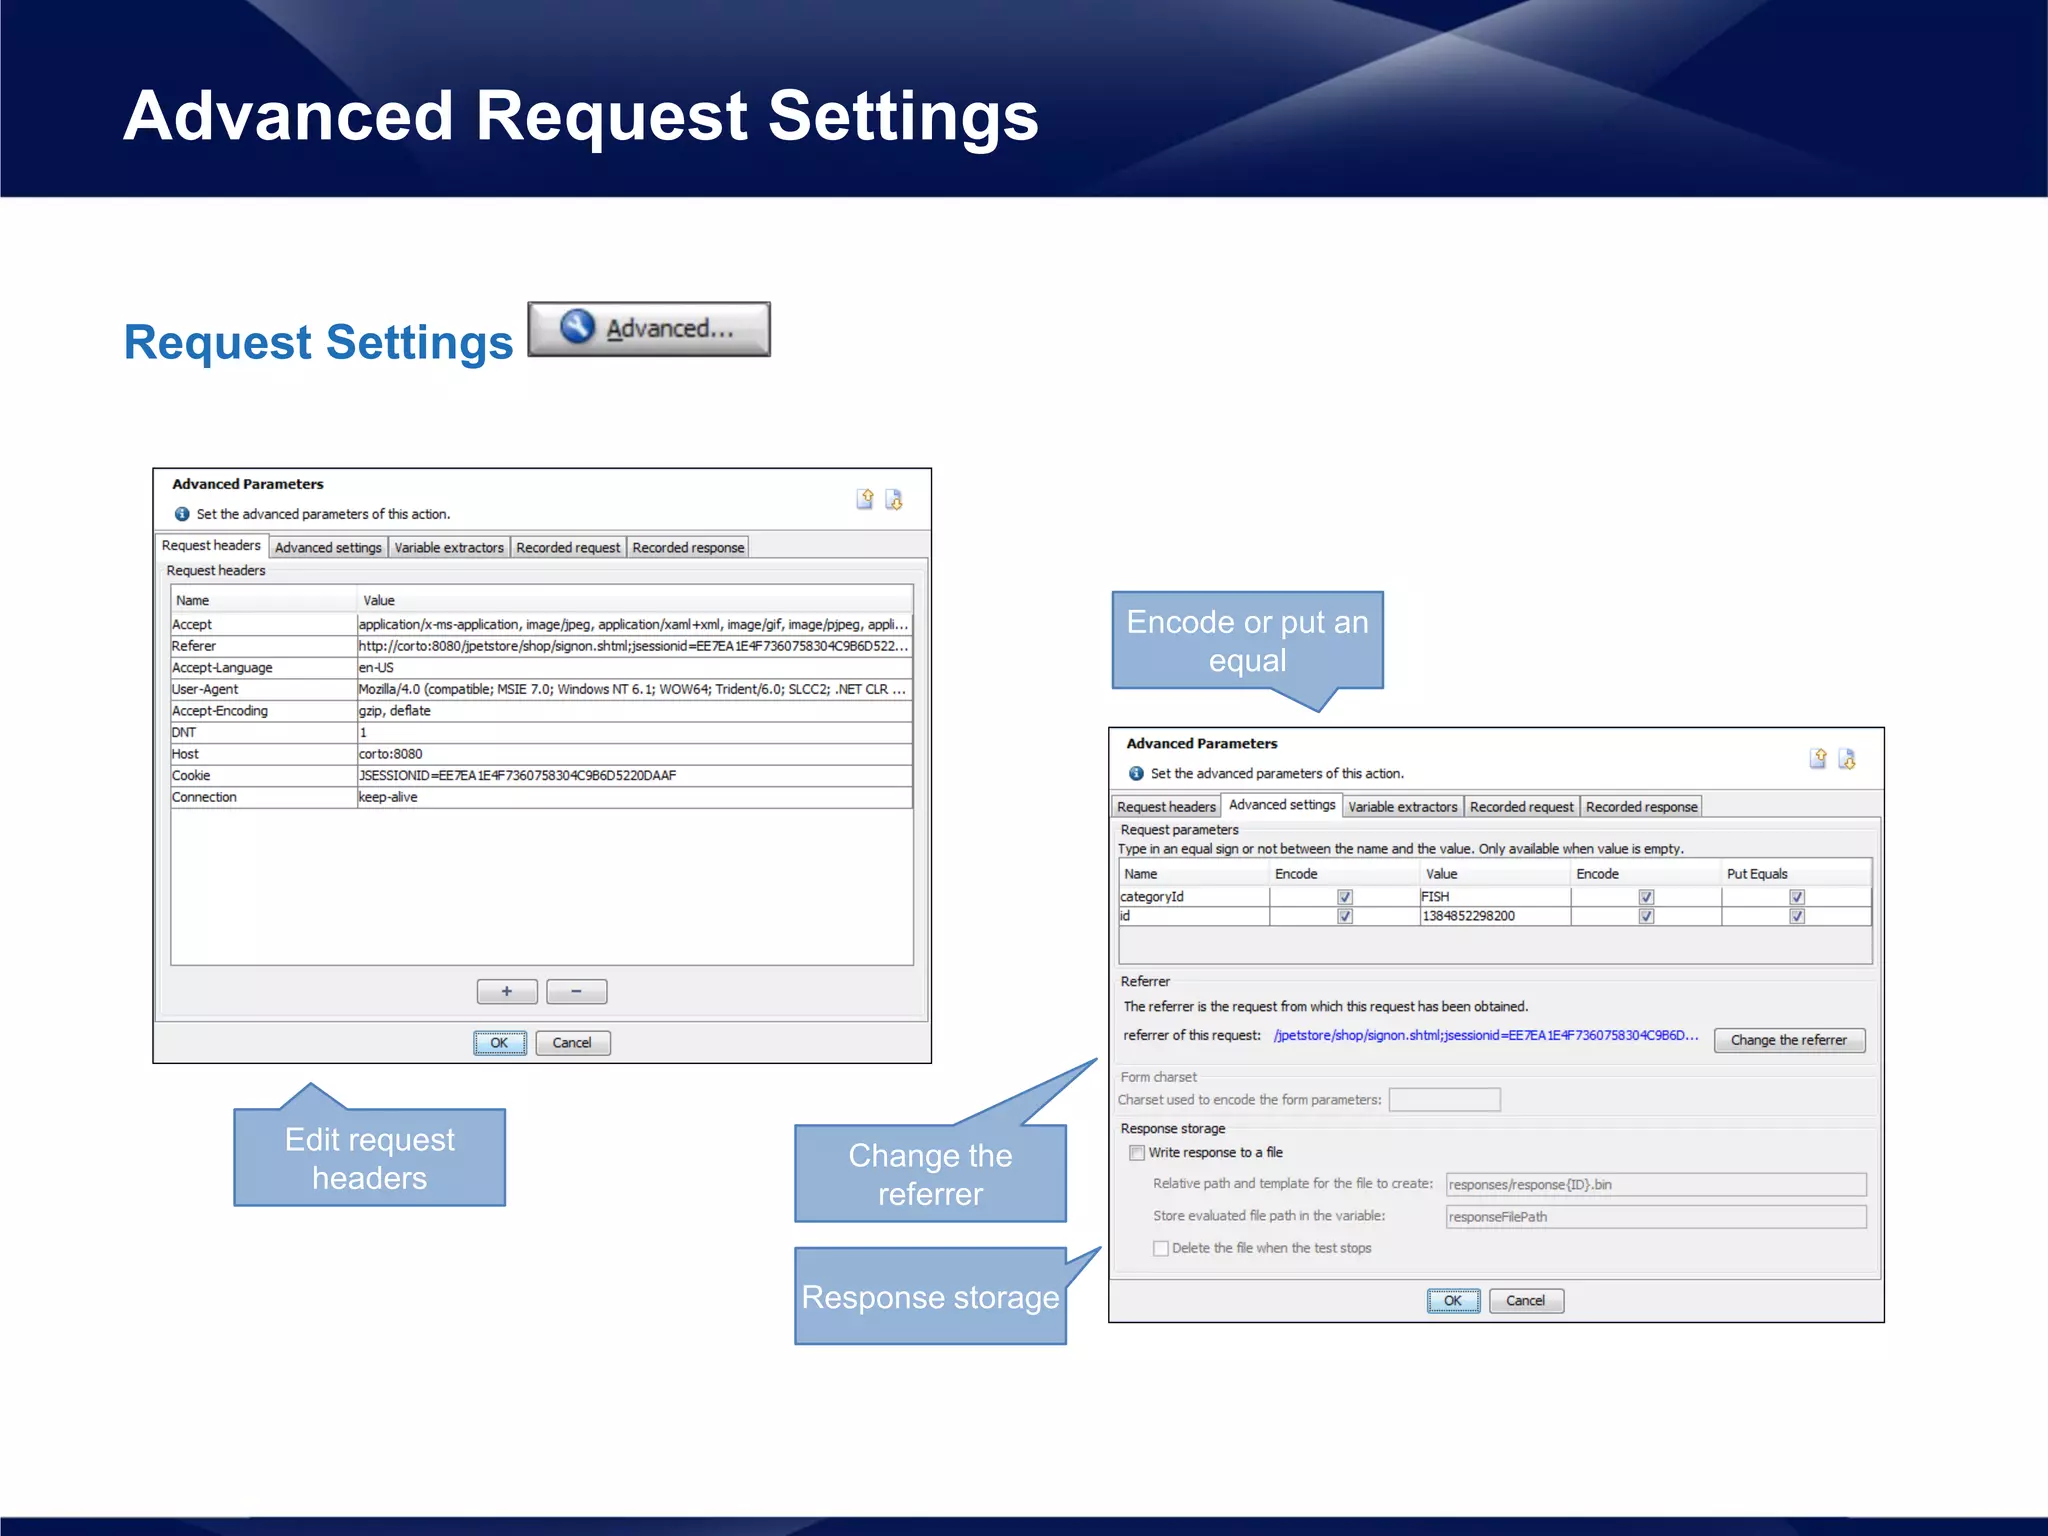Click the info icon beside left dialog description
Screen dimensions: 2048x1536
[x=182, y=514]
